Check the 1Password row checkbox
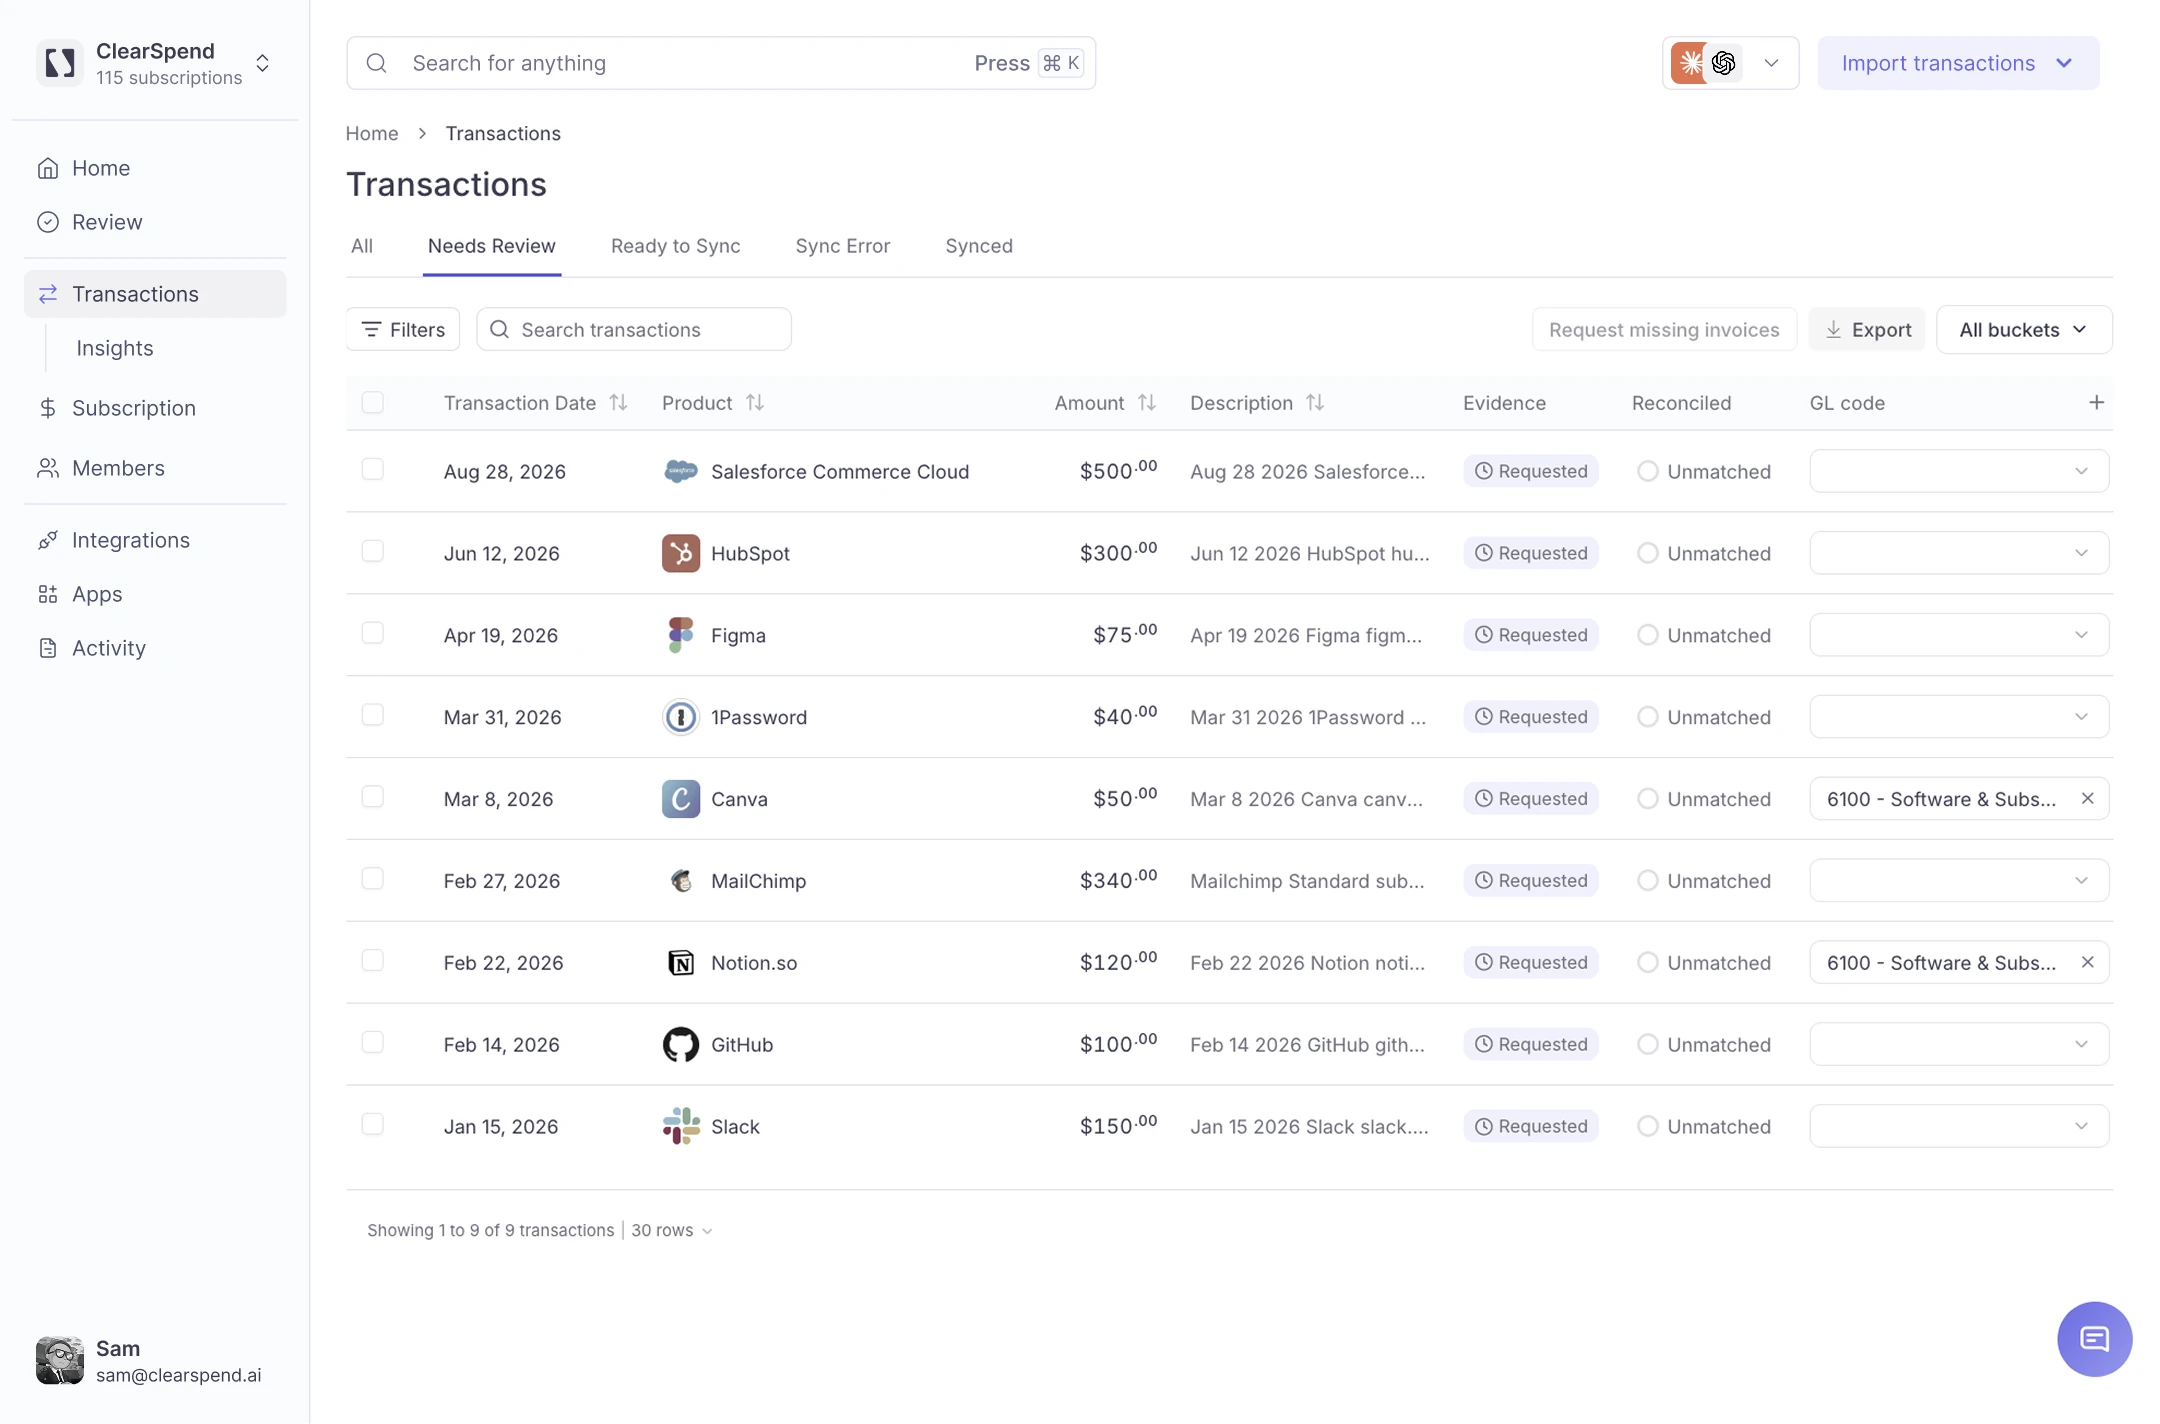Screen dimensions: 2160x1424 [373, 715]
